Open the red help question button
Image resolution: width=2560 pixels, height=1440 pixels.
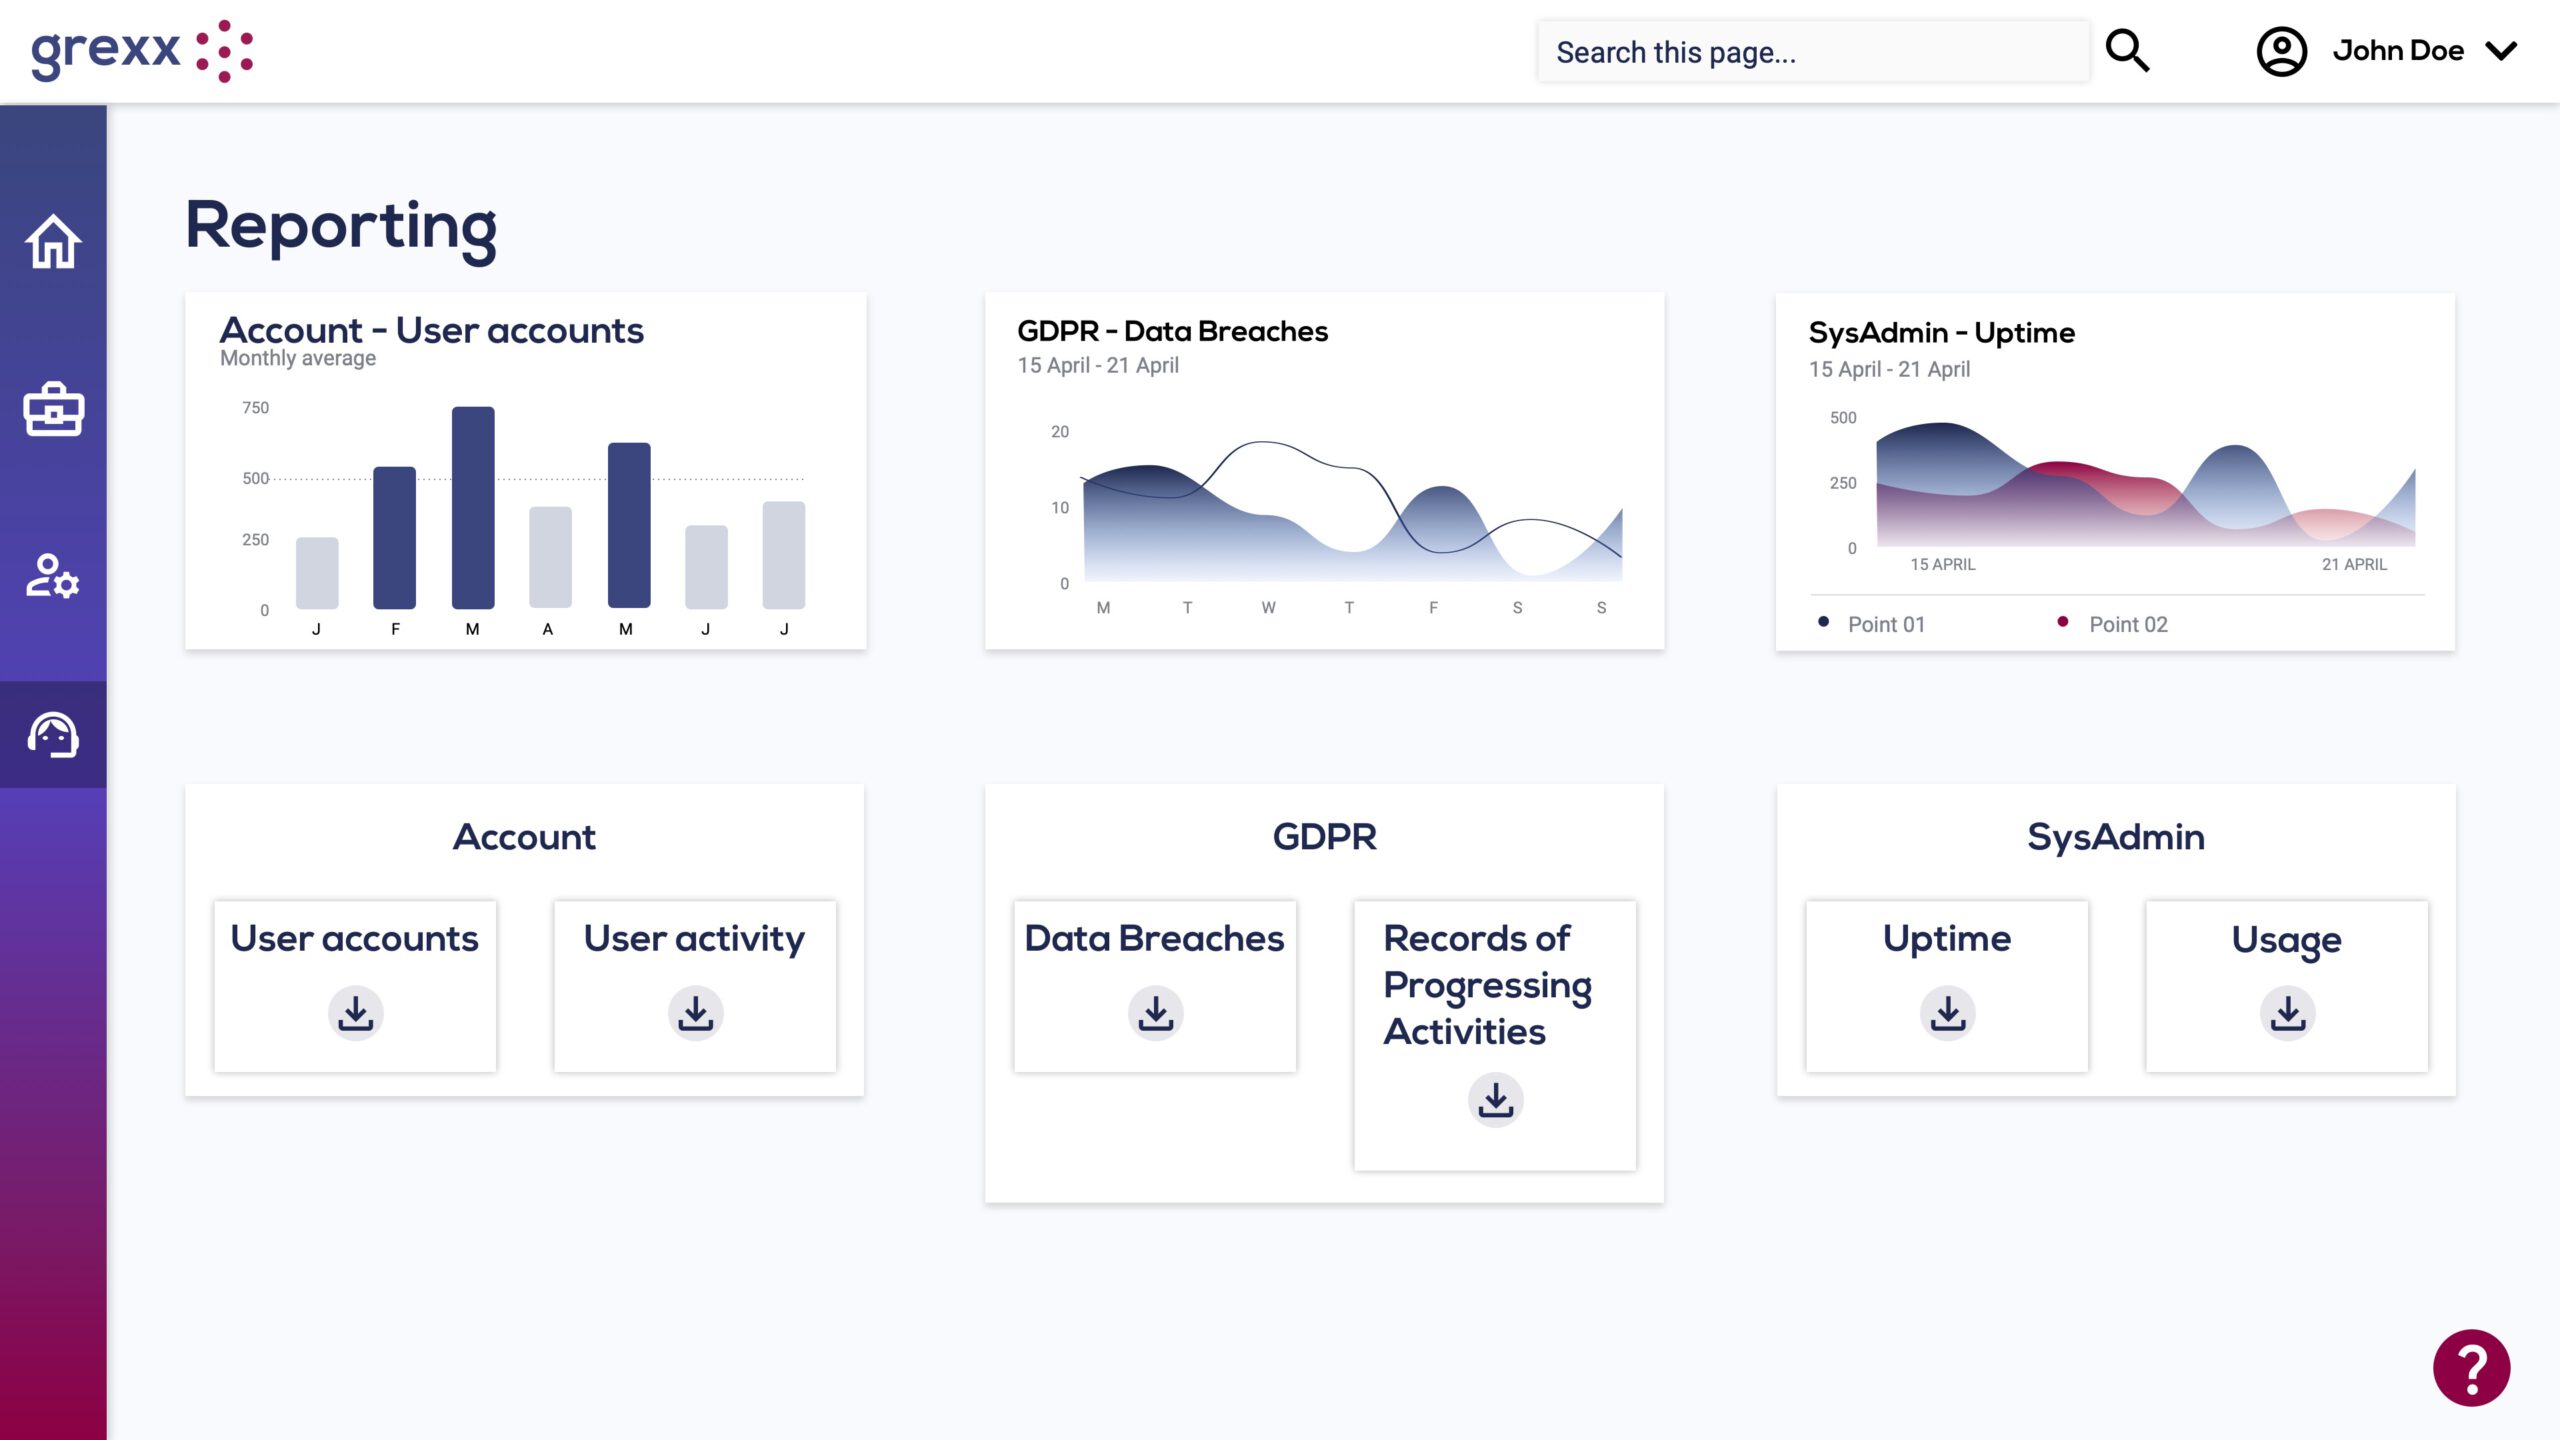2471,1367
